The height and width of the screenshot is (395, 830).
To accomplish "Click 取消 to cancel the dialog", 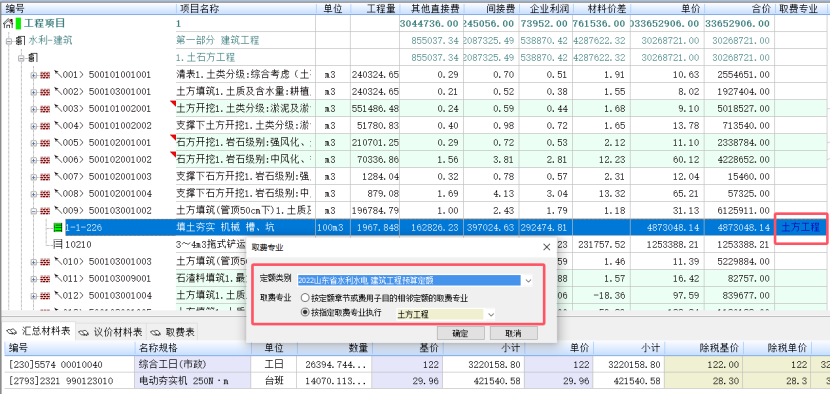I will (x=513, y=333).
